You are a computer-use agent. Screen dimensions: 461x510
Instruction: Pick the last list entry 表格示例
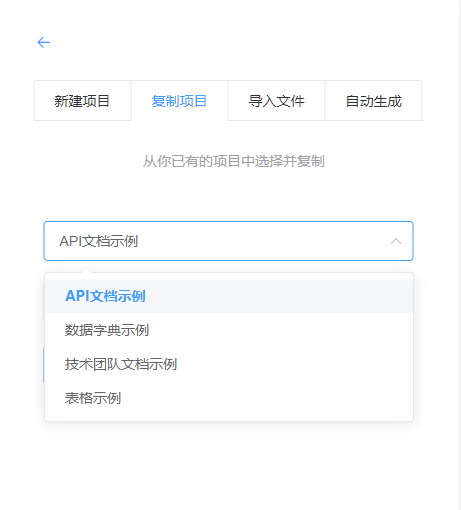(x=229, y=398)
